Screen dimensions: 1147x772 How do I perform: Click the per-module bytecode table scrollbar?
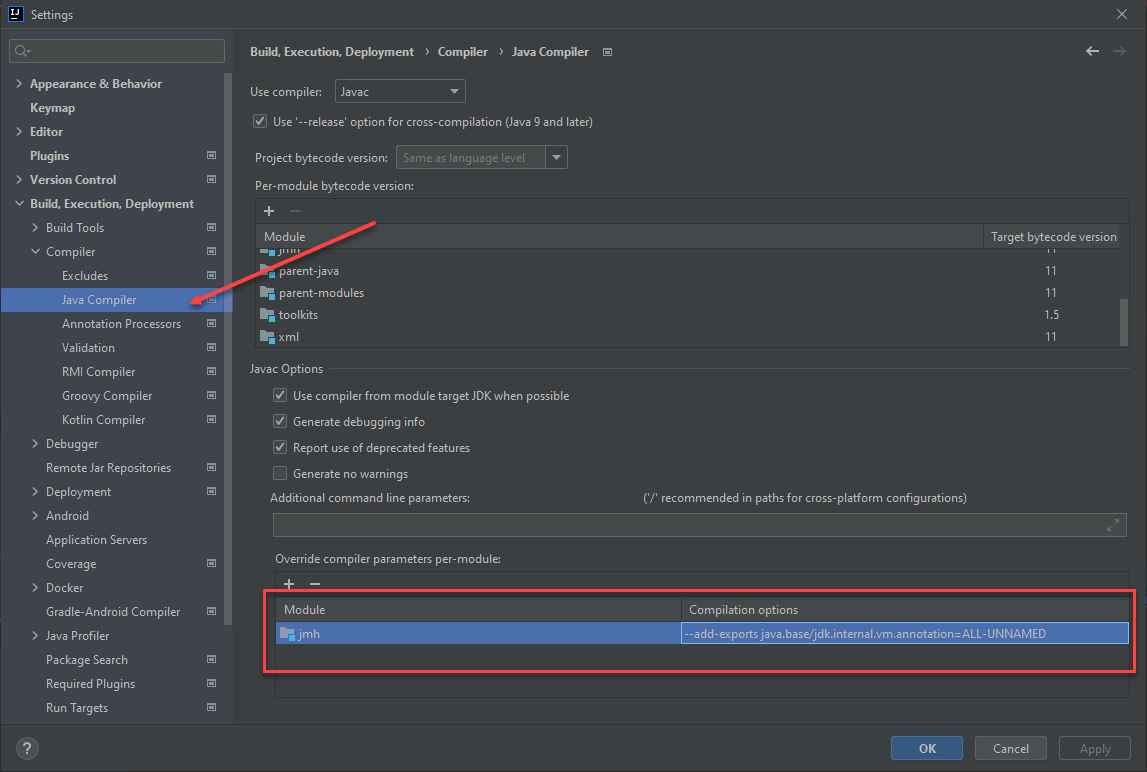pyautogui.click(x=1124, y=321)
